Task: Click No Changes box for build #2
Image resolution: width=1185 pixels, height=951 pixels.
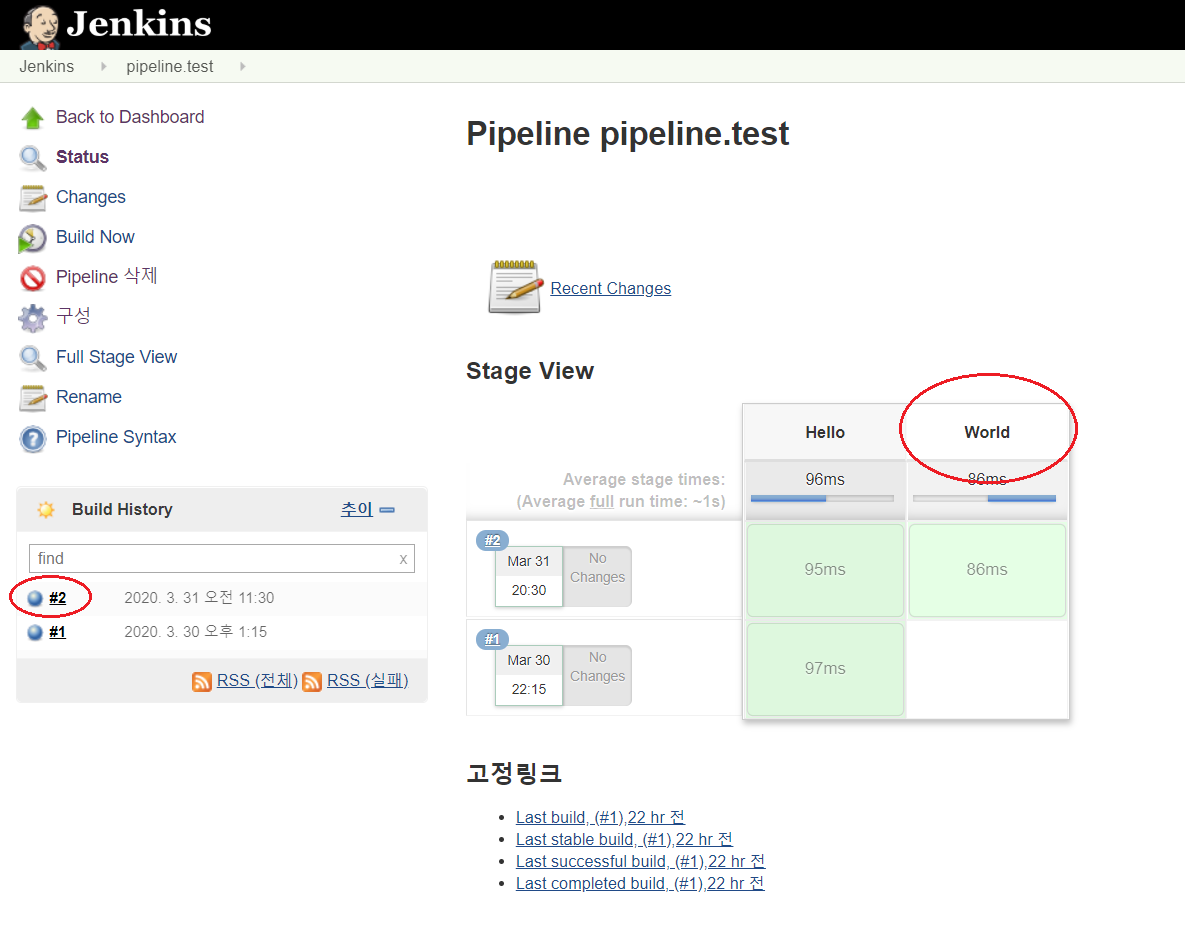Action: coord(597,577)
